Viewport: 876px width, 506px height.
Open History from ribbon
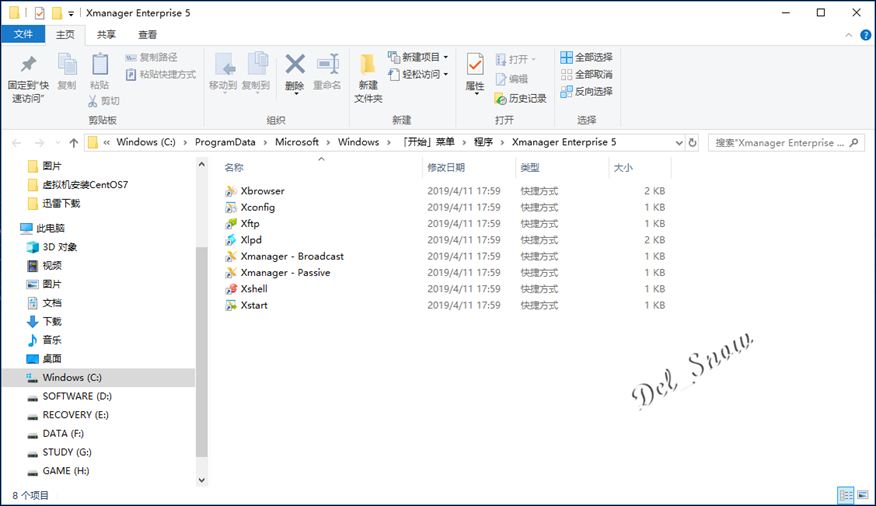click(x=520, y=99)
